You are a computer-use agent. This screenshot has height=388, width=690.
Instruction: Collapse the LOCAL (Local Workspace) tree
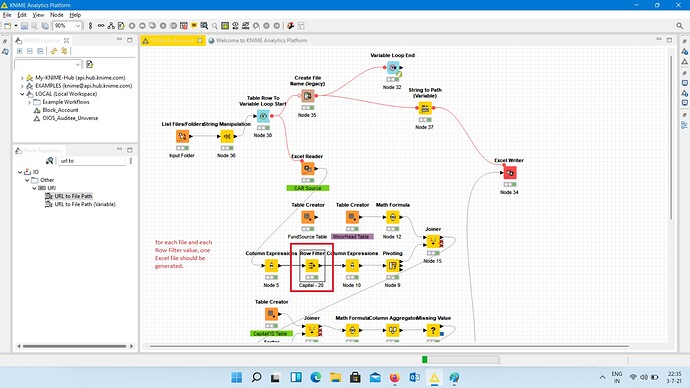(x=22, y=94)
